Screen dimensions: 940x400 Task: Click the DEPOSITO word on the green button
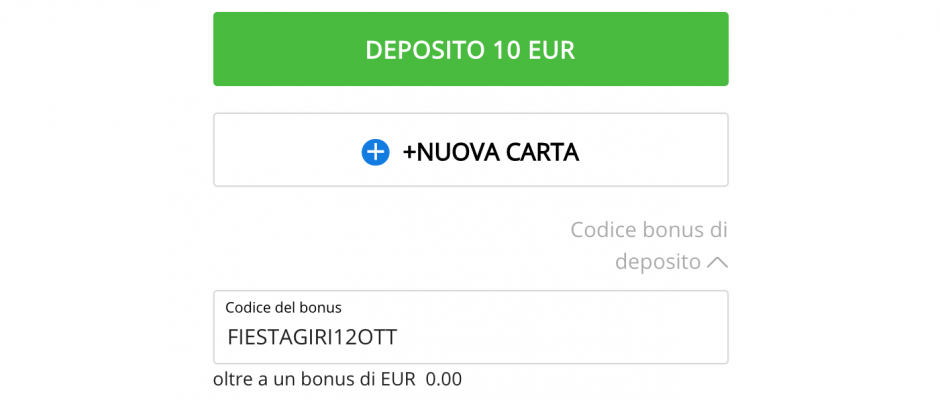click(x=424, y=50)
